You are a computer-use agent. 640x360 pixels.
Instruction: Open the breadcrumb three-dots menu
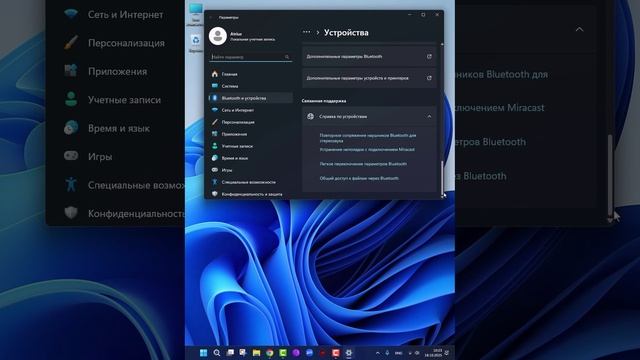tap(307, 32)
